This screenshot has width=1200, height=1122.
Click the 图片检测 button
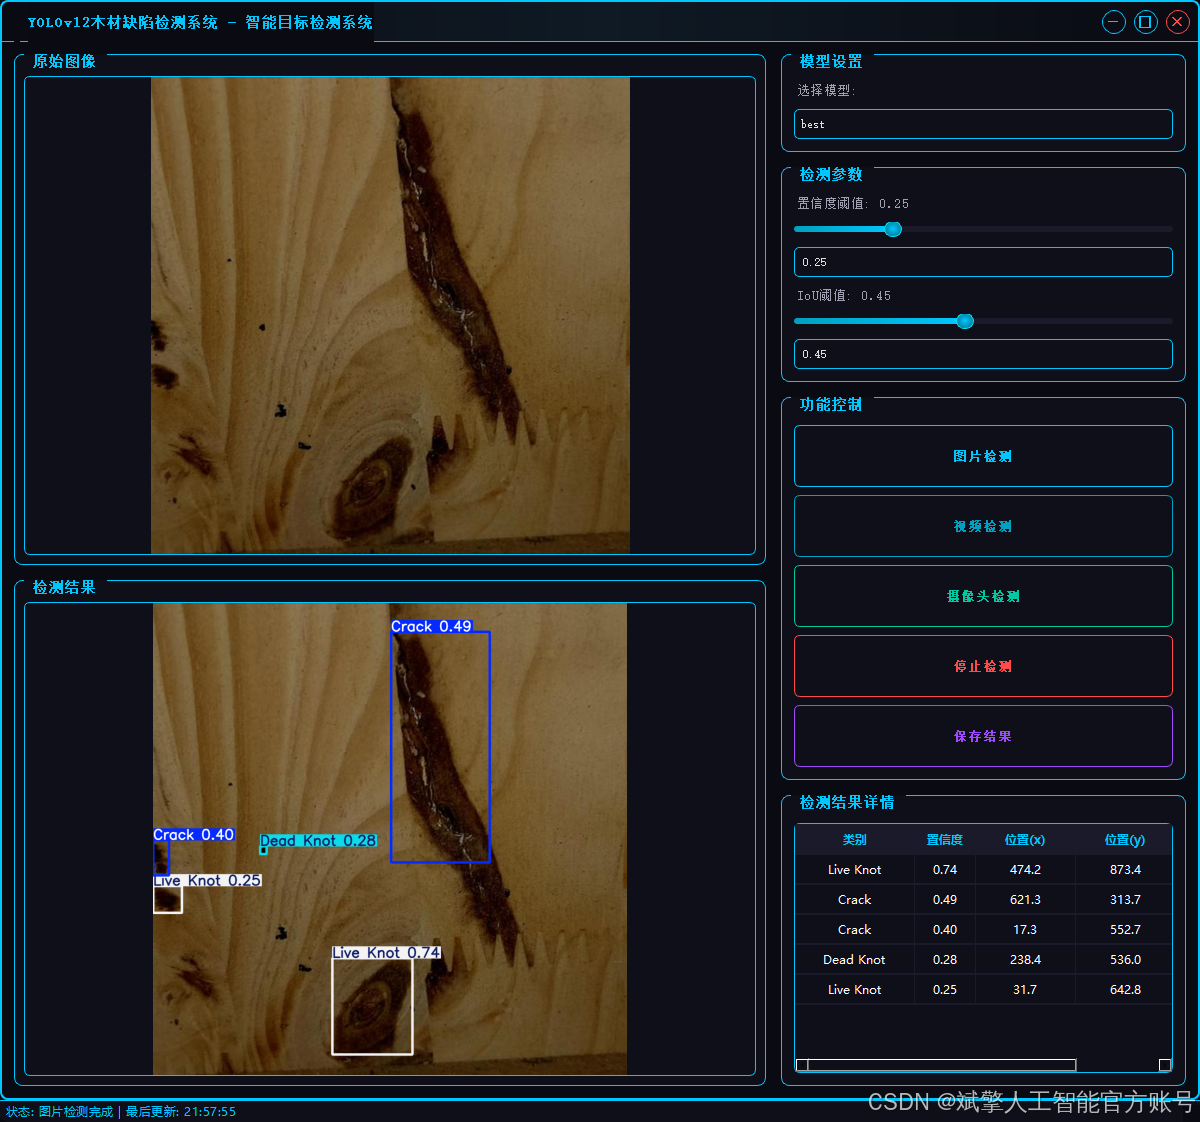point(983,456)
